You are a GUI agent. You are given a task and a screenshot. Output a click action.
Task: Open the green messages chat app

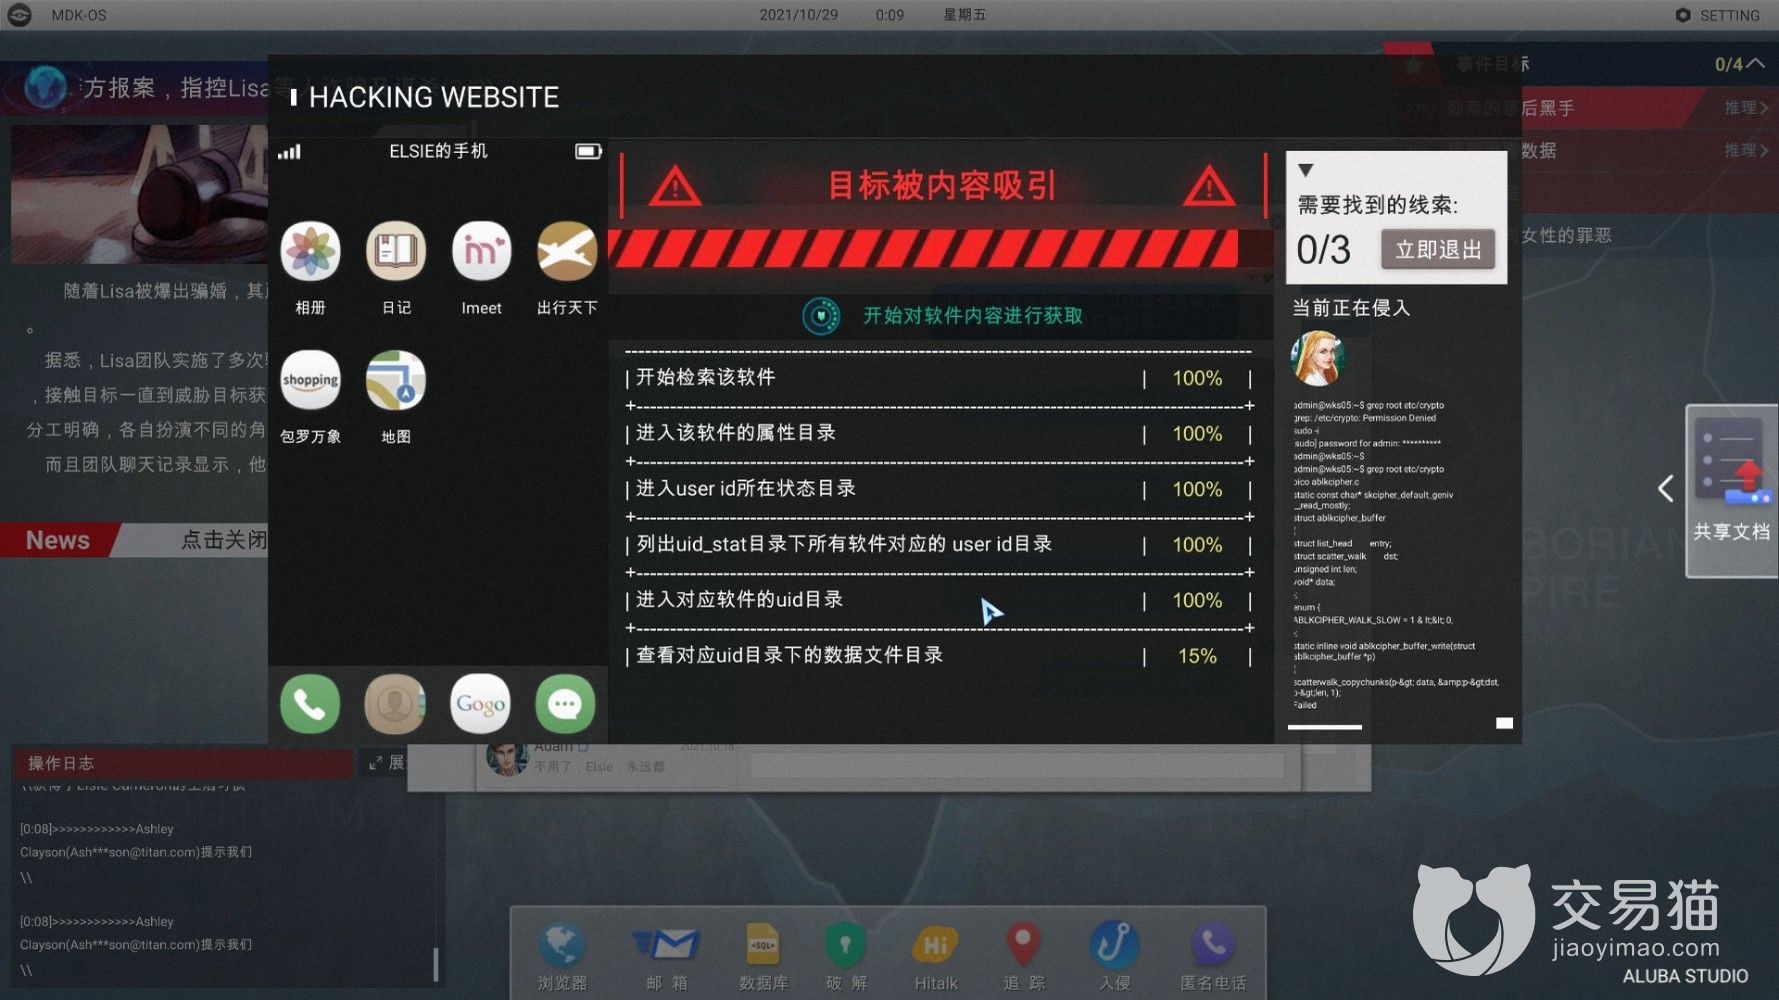(x=565, y=704)
